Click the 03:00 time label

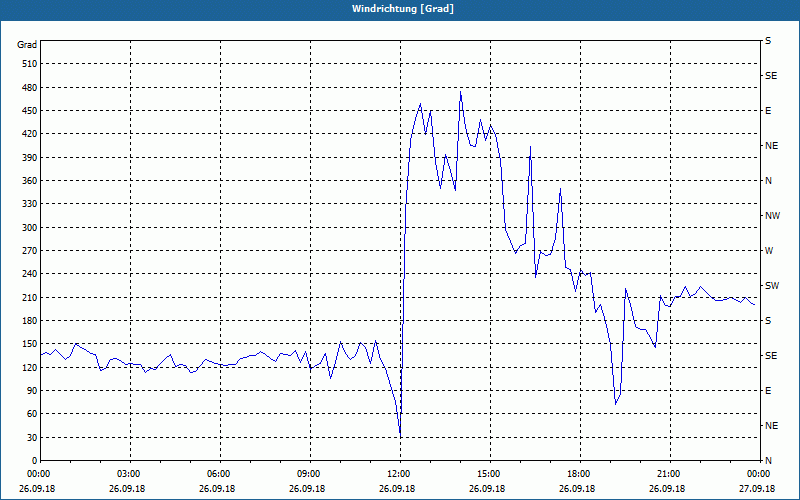click(130, 474)
